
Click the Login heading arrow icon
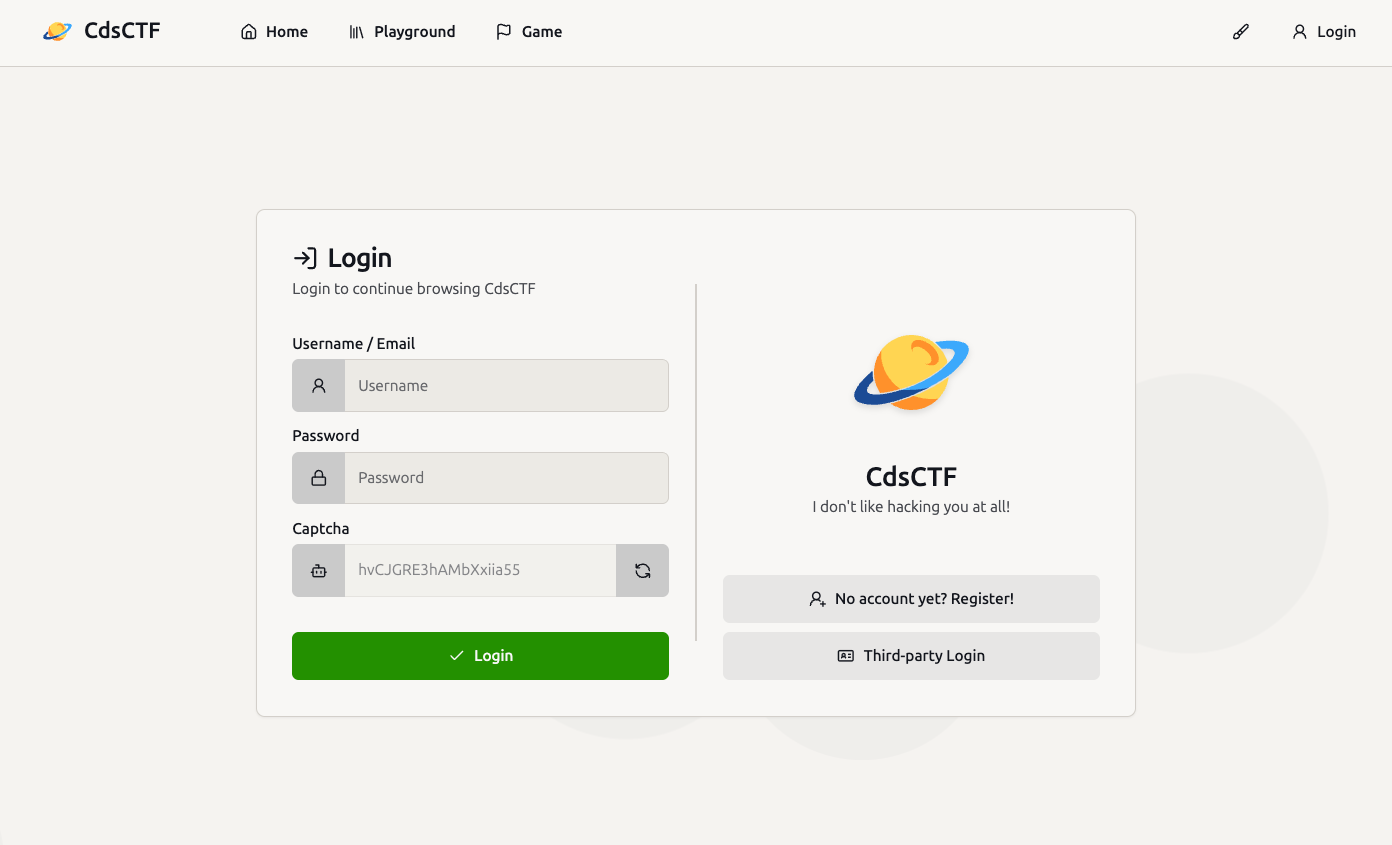coord(305,258)
